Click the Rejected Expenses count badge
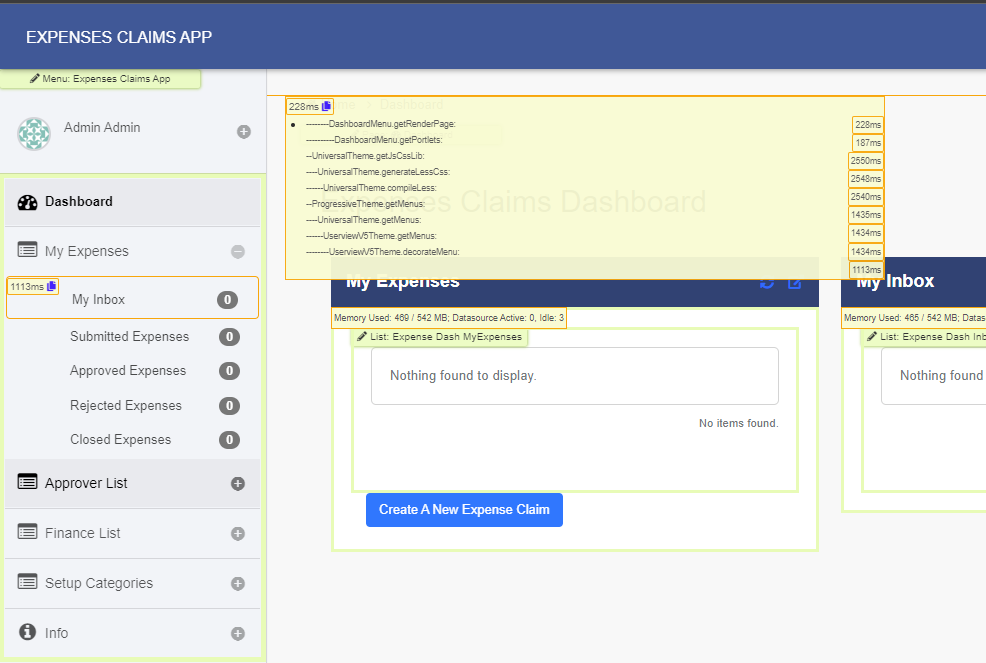The width and height of the screenshot is (986, 663). (x=230, y=406)
